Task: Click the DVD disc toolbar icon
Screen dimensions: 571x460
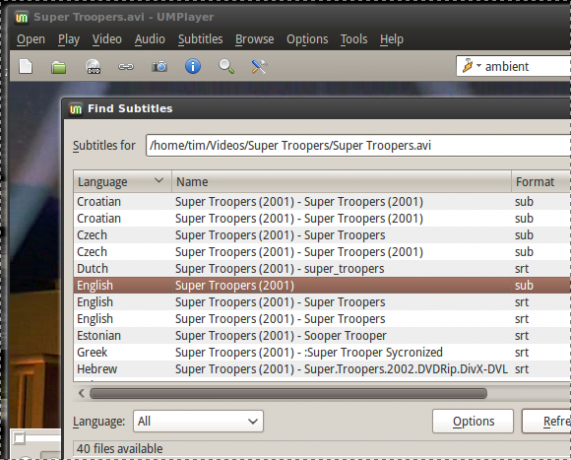Action: pyautogui.click(x=93, y=67)
